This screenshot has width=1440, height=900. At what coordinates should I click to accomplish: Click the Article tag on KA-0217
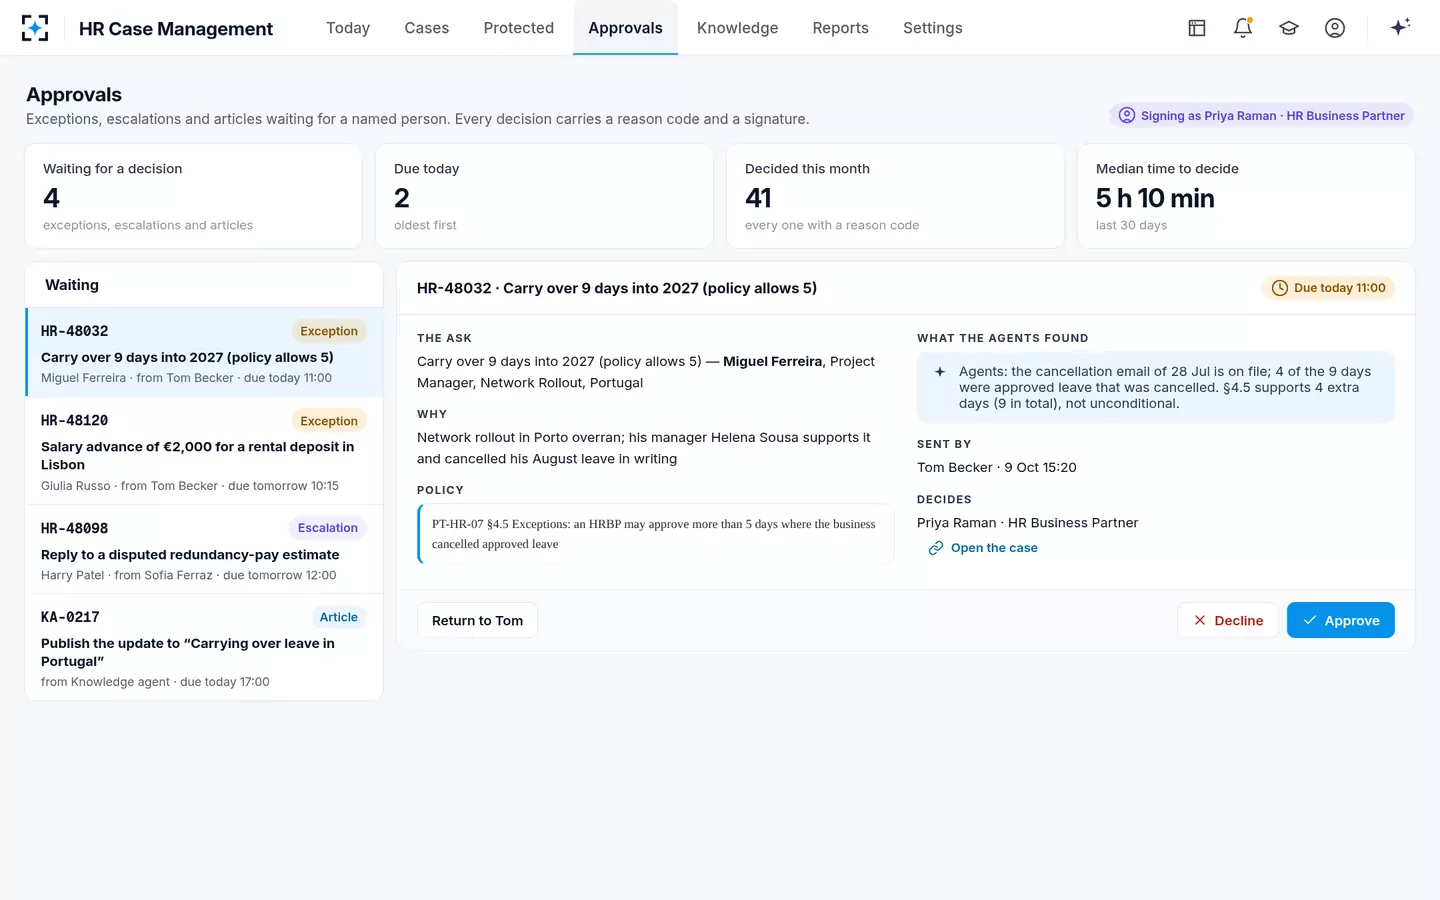pos(339,617)
